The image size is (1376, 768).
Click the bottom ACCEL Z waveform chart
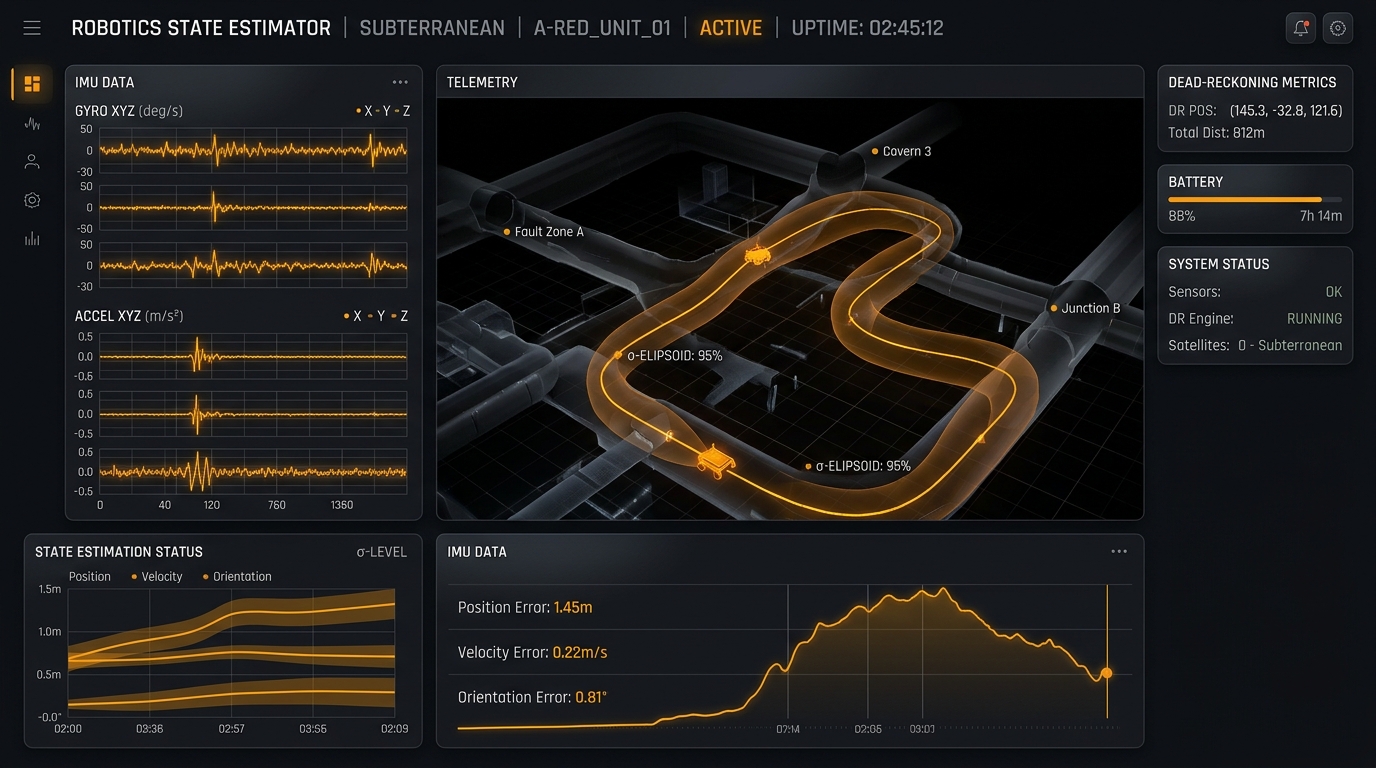254,471
